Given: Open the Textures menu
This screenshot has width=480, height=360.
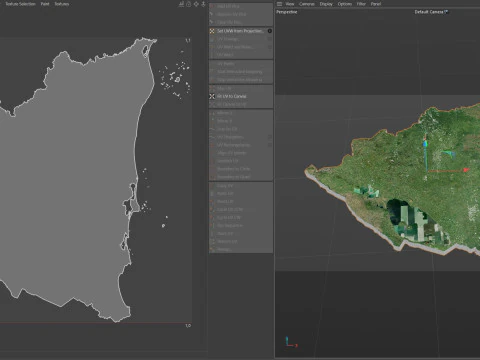Looking at the screenshot, I should pos(62,4).
